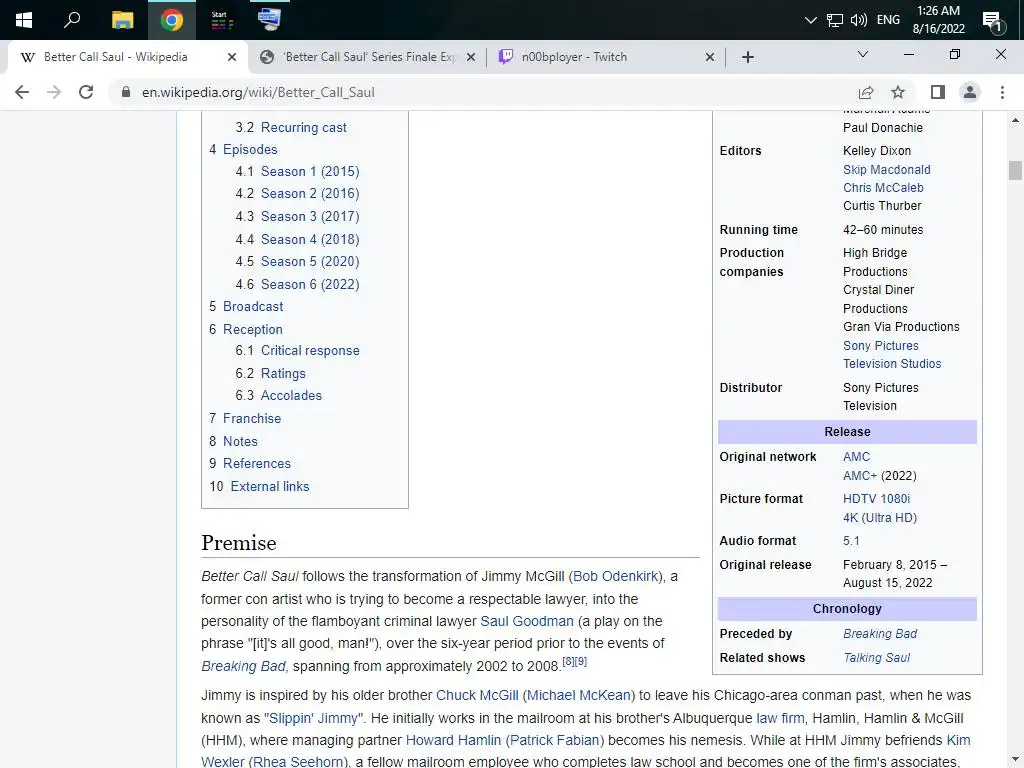Open Chrome profile avatar
Viewport: 1024px width, 768px height.
pos(970,92)
